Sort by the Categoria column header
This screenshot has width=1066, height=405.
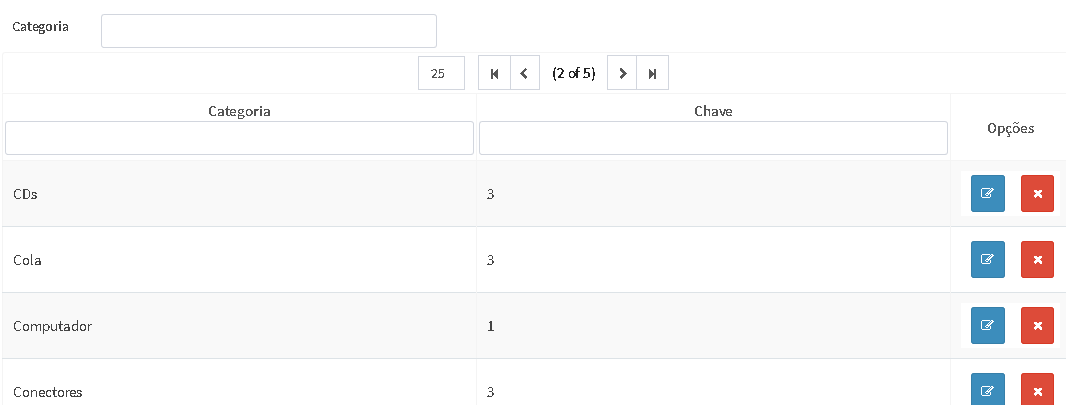[x=239, y=111]
